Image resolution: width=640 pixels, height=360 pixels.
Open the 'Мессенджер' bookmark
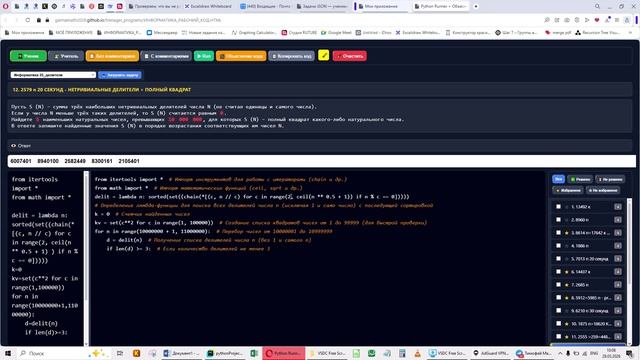point(162,33)
